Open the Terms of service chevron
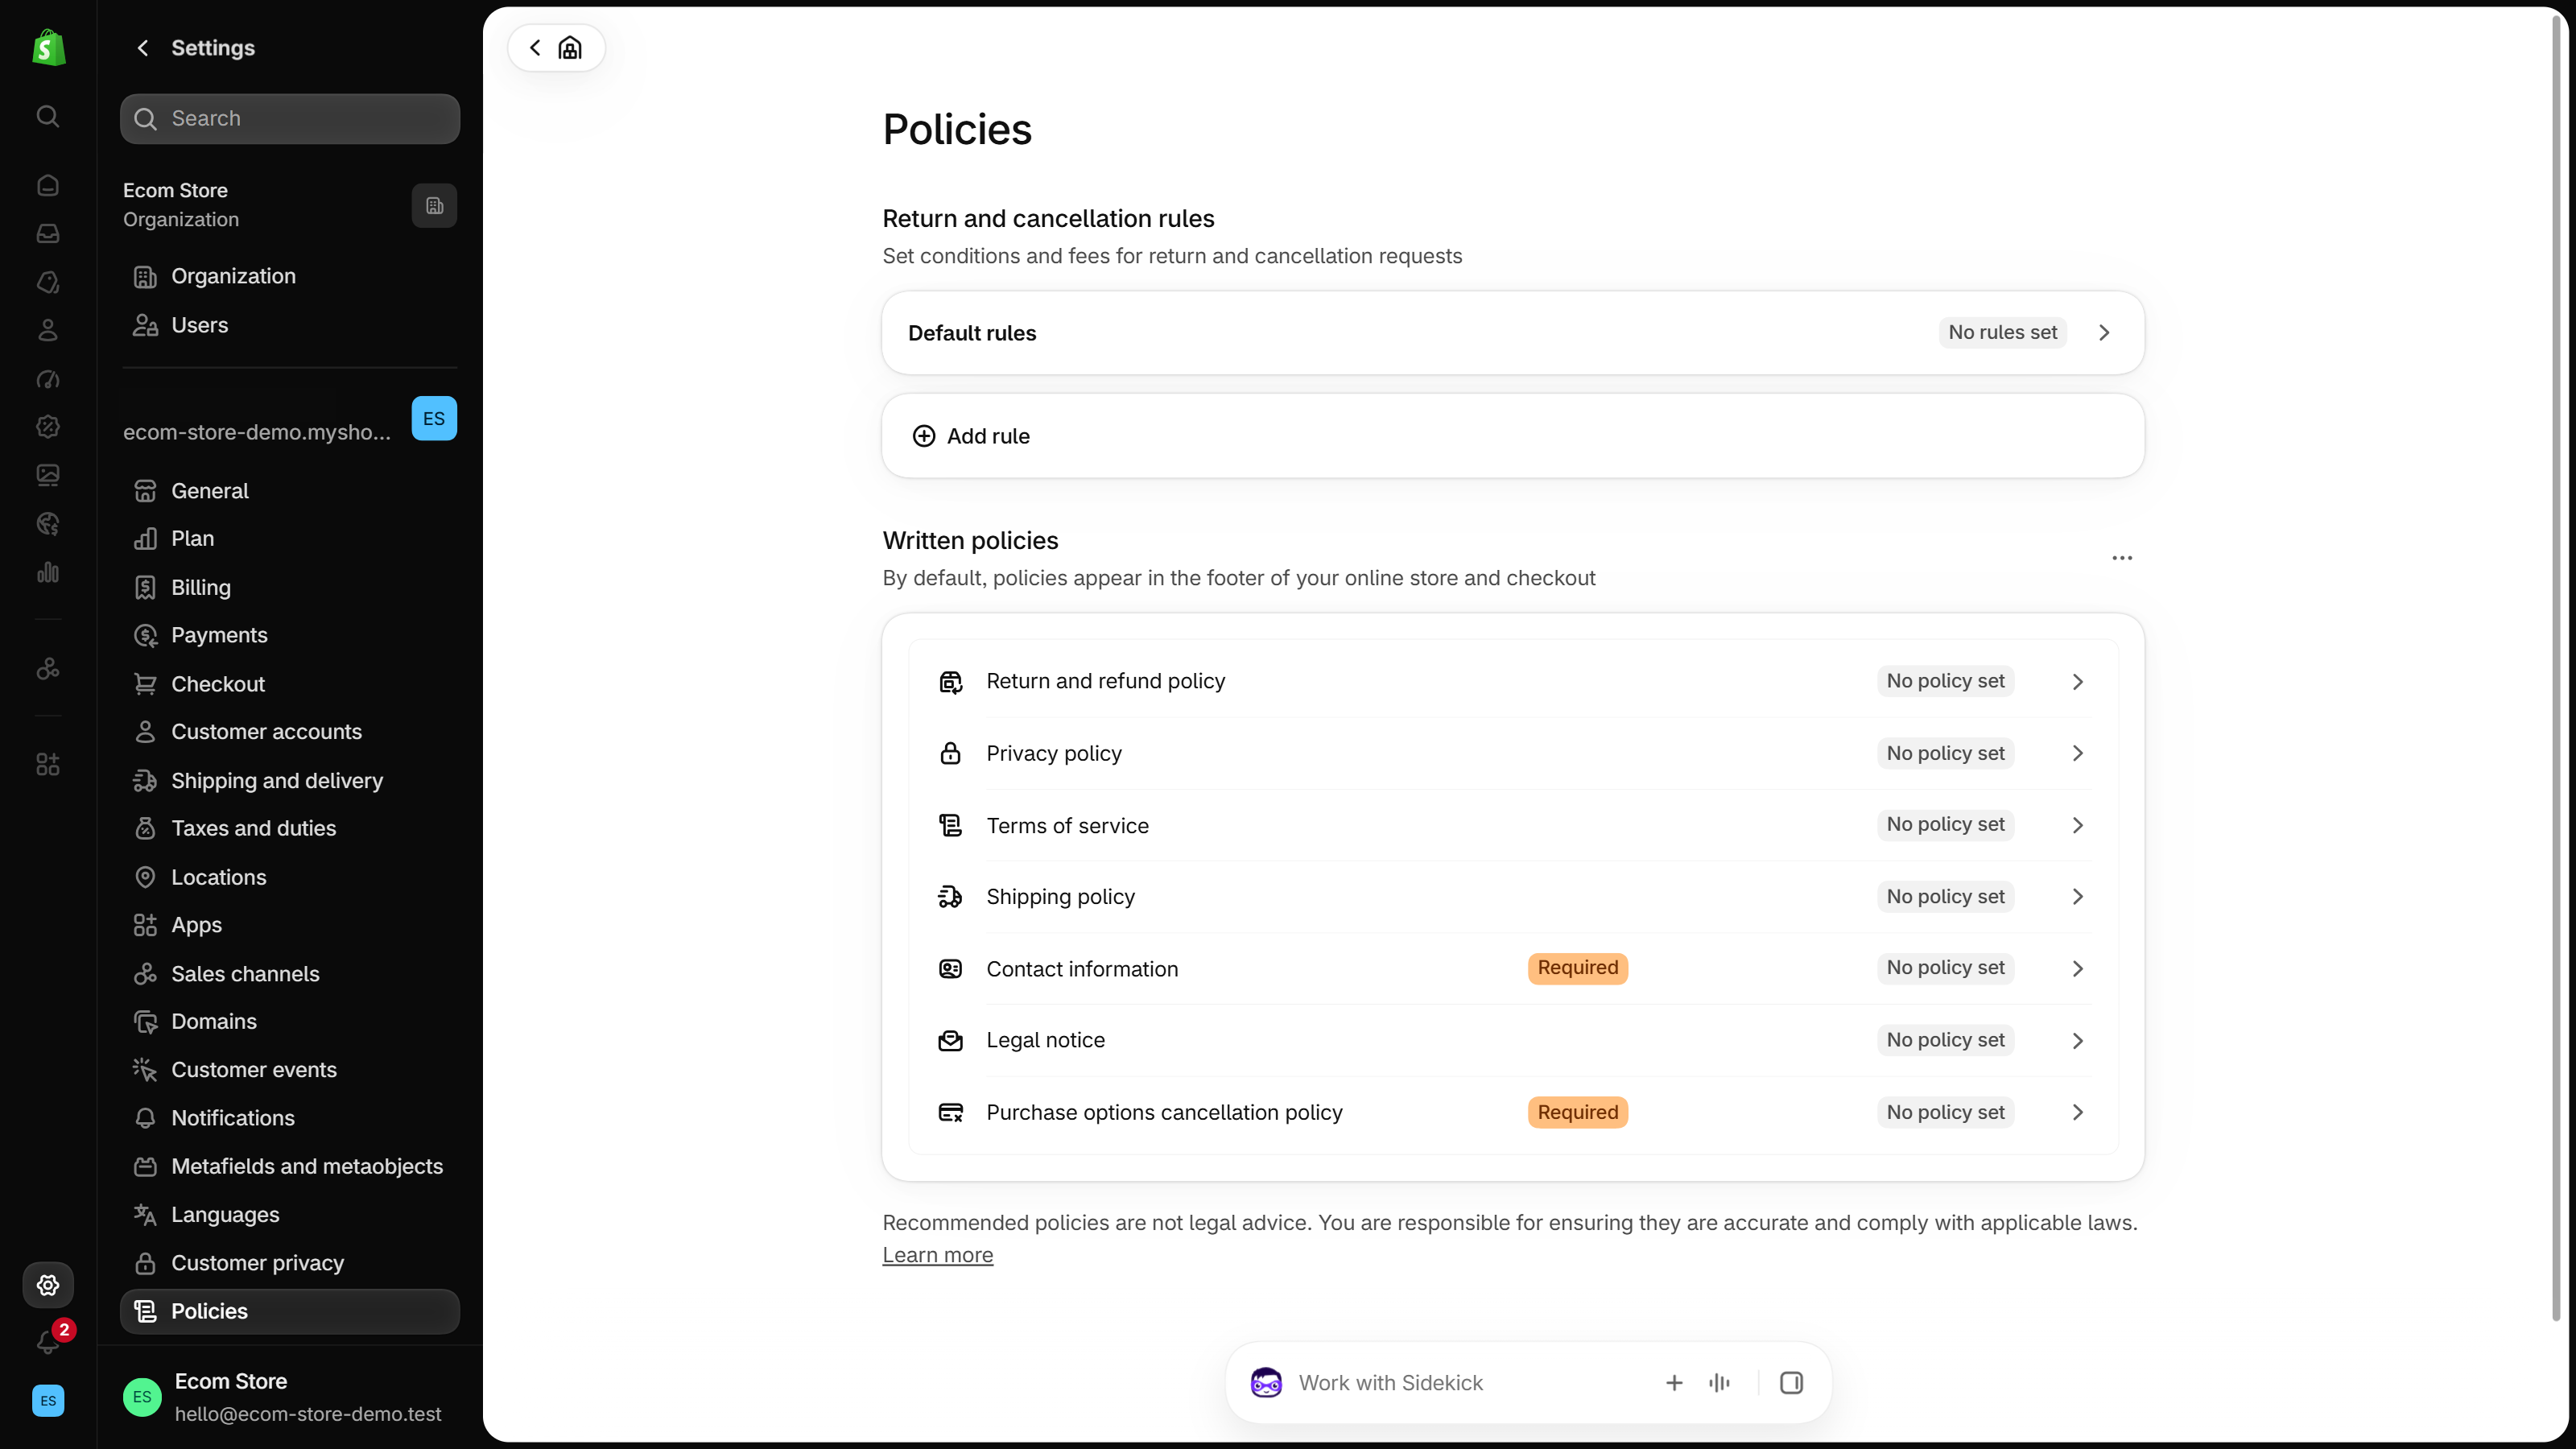 click(2078, 825)
